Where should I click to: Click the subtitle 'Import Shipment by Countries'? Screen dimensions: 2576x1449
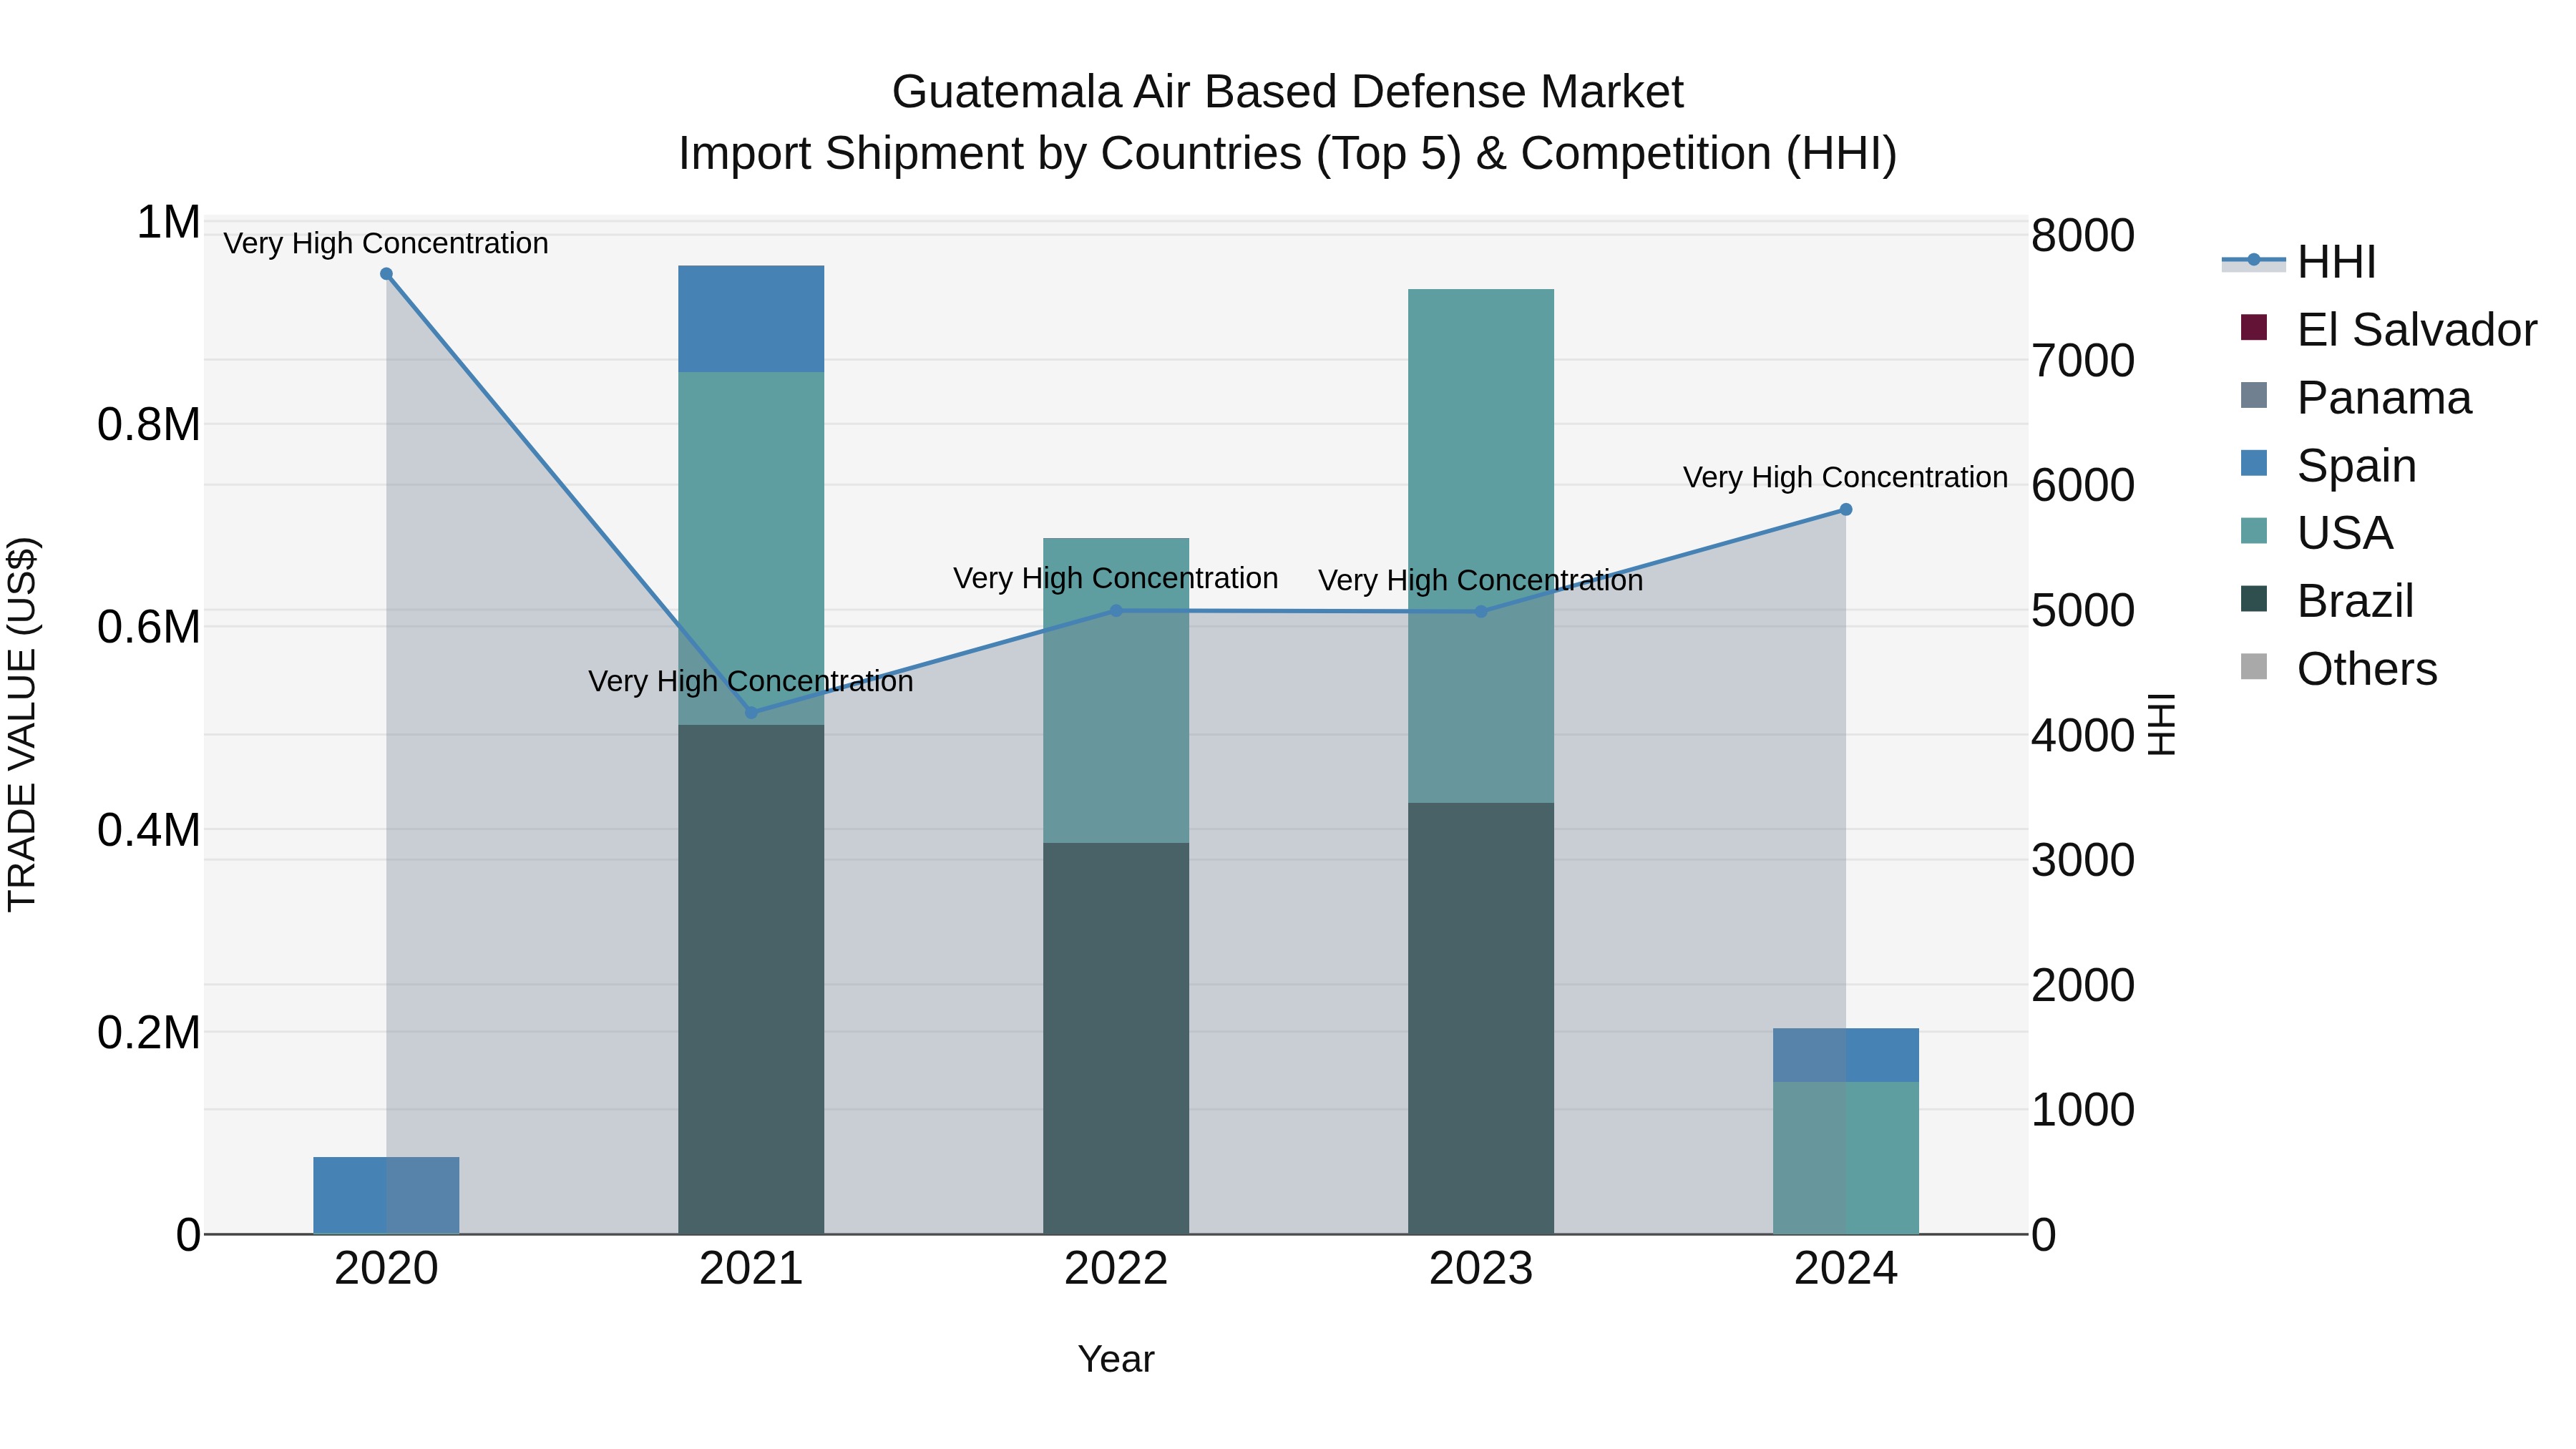pyautogui.click(x=990, y=154)
